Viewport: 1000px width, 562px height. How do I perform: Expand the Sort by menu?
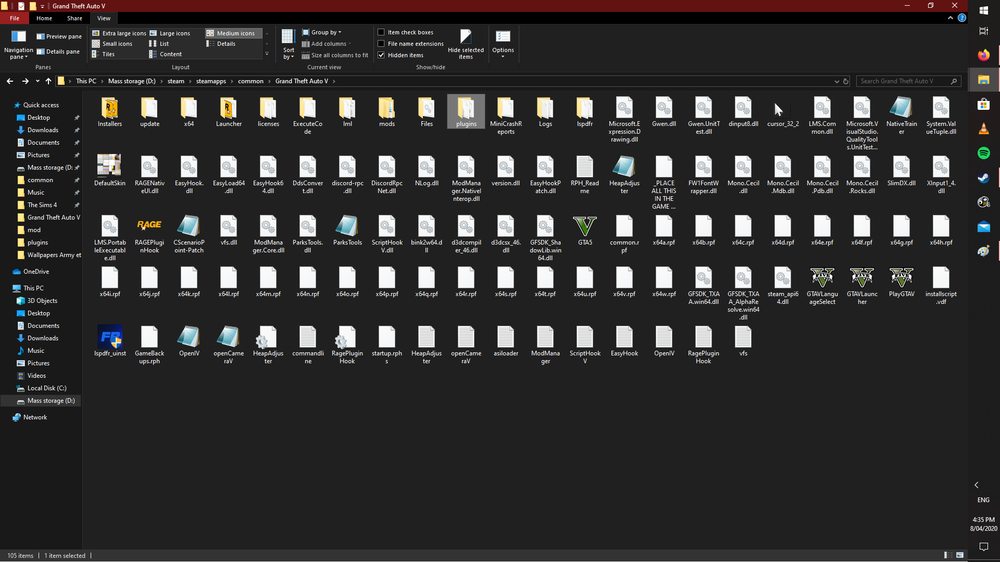tap(288, 43)
